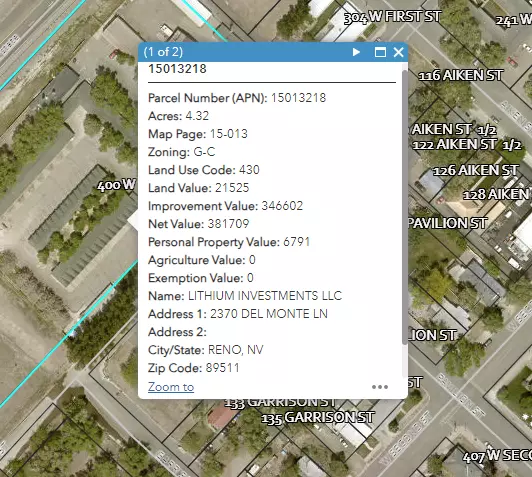Click Parcel Number (APN) value
Image resolution: width=532 pixels, height=477 pixels.
298,98
